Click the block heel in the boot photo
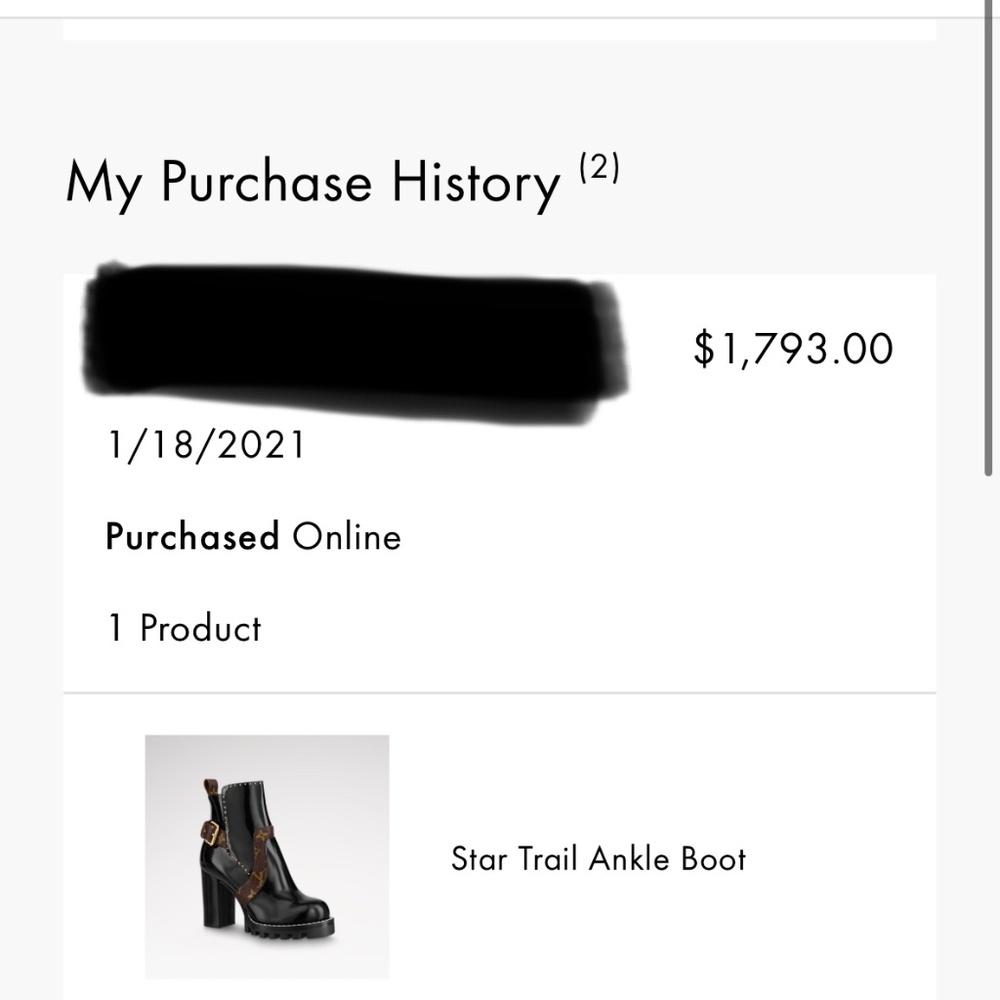Viewport: 1000px width, 1000px height. [215, 900]
